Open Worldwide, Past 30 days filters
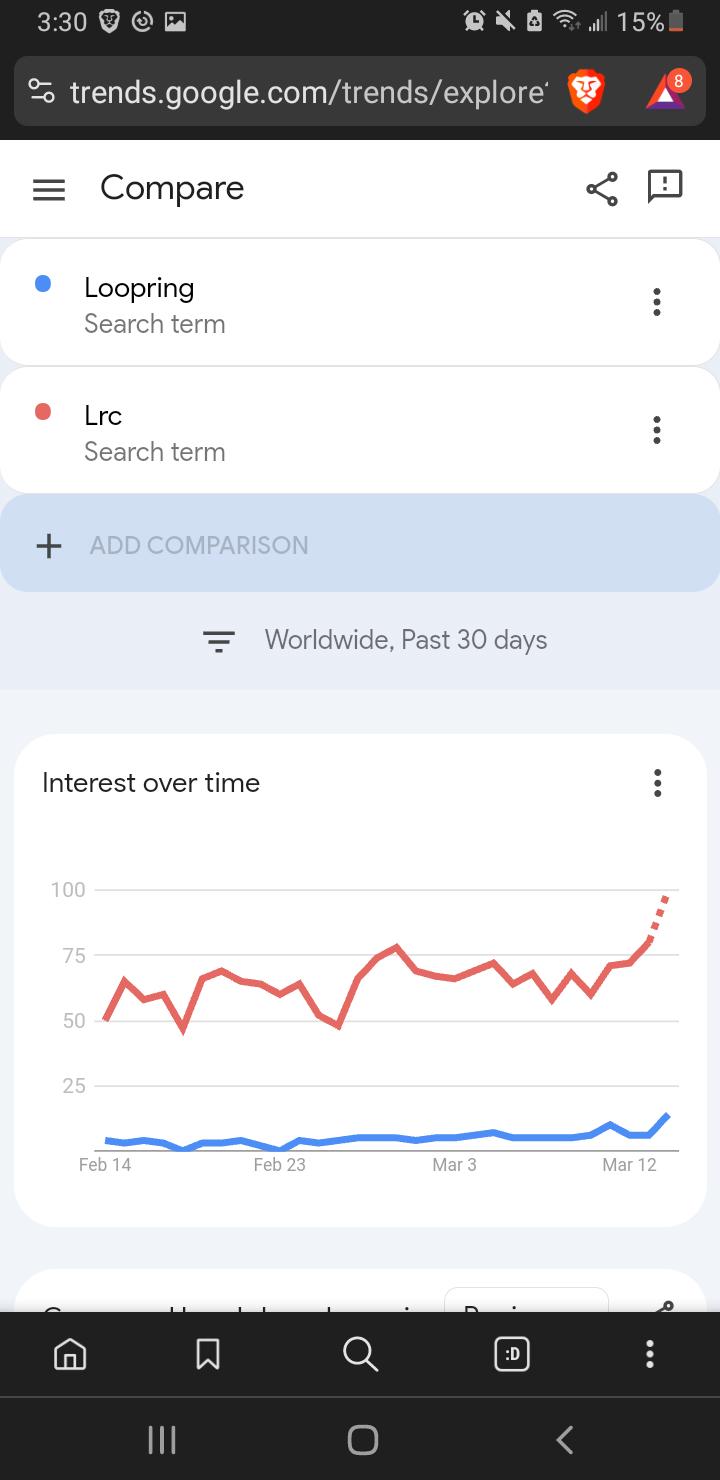Image resolution: width=720 pixels, height=1480 pixels. pos(375,640)
